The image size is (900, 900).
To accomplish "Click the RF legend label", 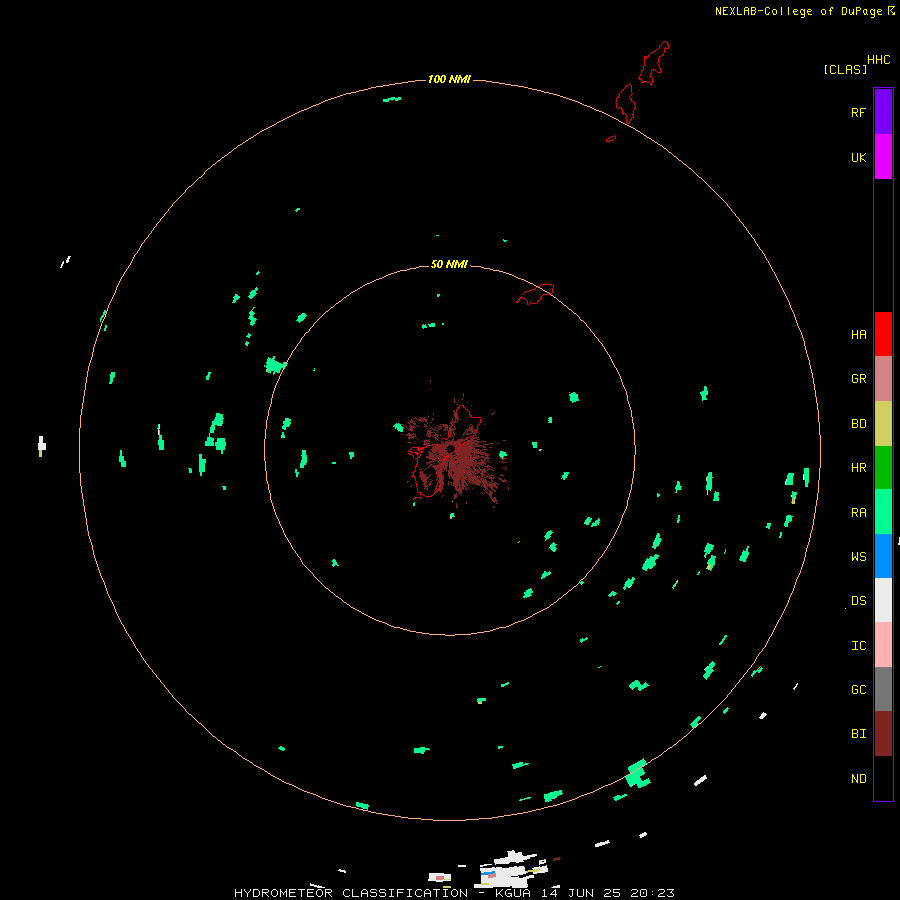I will pos(858,112).
